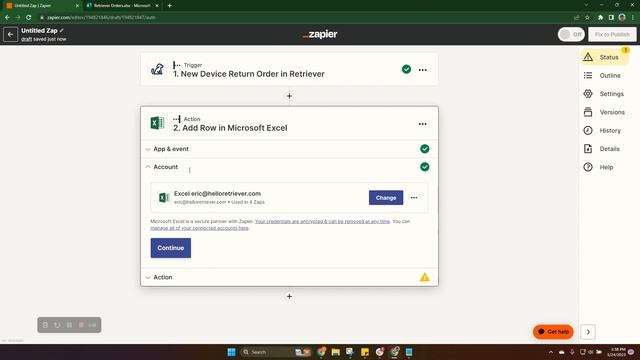This screenshot has width=640, height=360.
Task: Click the trigger step's green checkmark
Action: click(406, 69)
